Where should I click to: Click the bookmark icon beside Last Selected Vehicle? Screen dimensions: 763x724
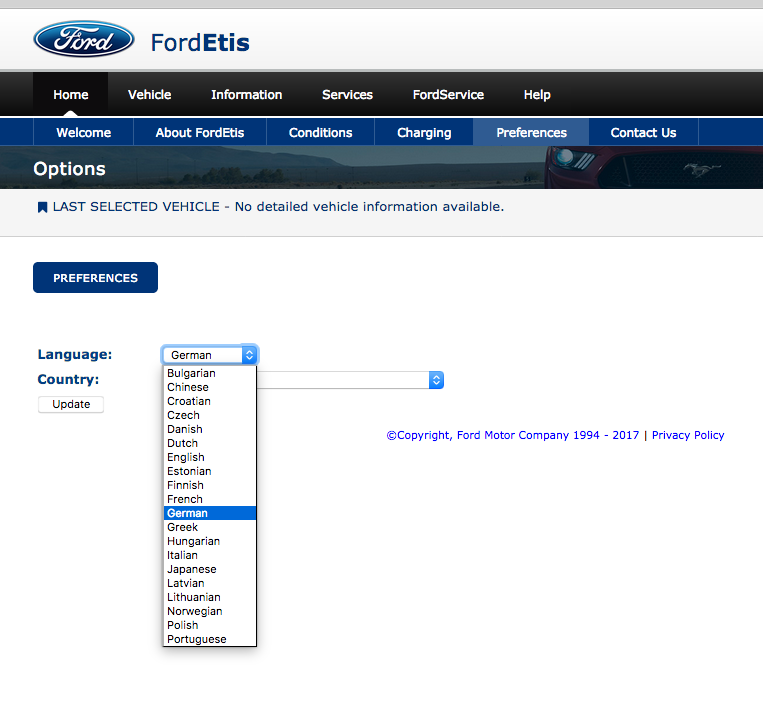(x=42, y=208)
